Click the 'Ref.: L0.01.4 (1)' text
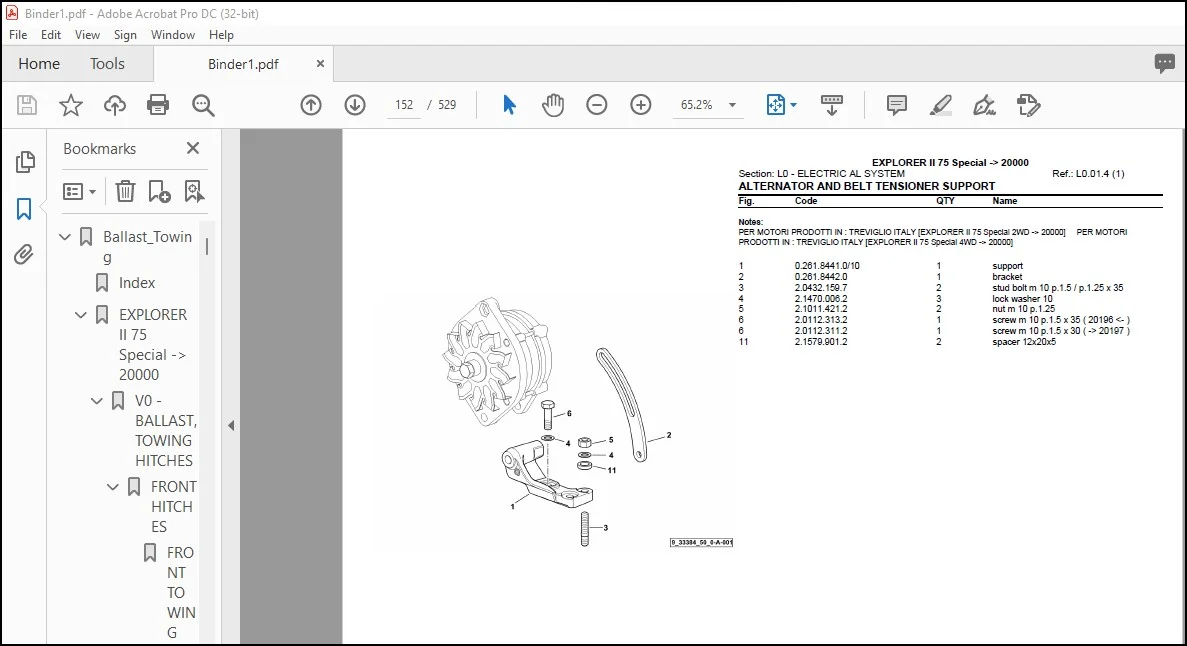This screenshot has width=1187, height=646. click(1088, 173)
